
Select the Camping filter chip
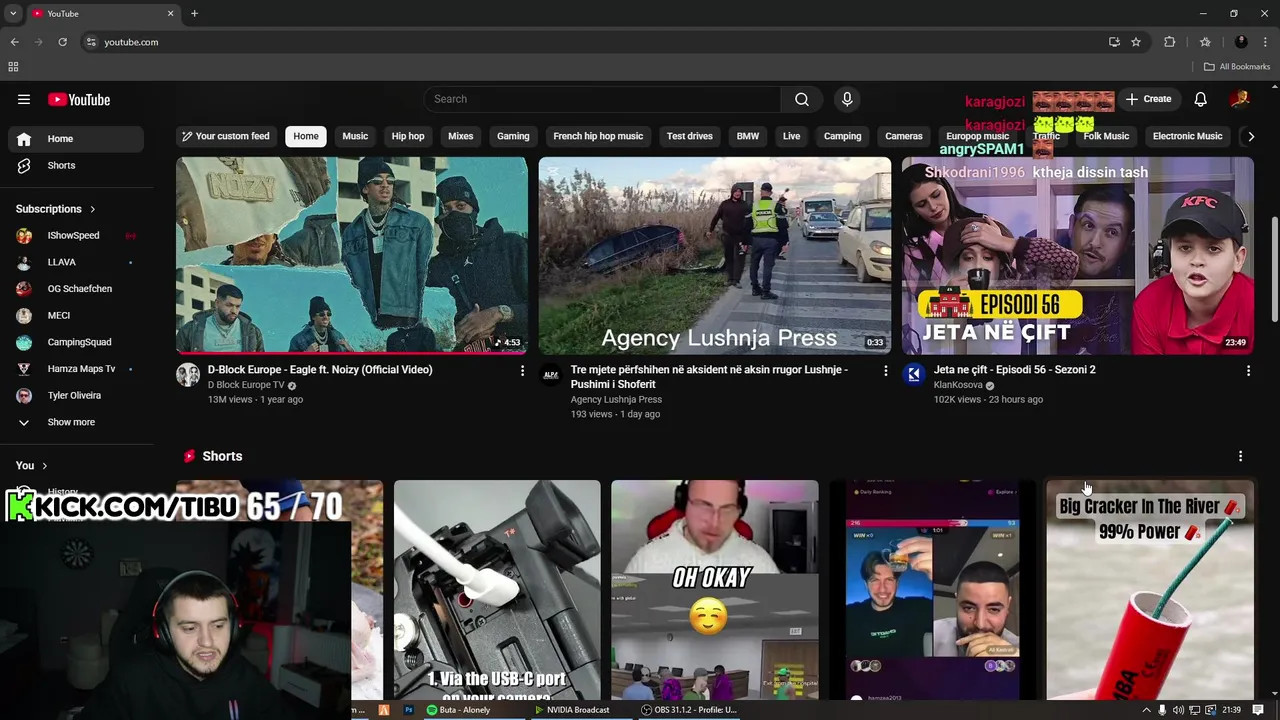click(x=842, y=136)
